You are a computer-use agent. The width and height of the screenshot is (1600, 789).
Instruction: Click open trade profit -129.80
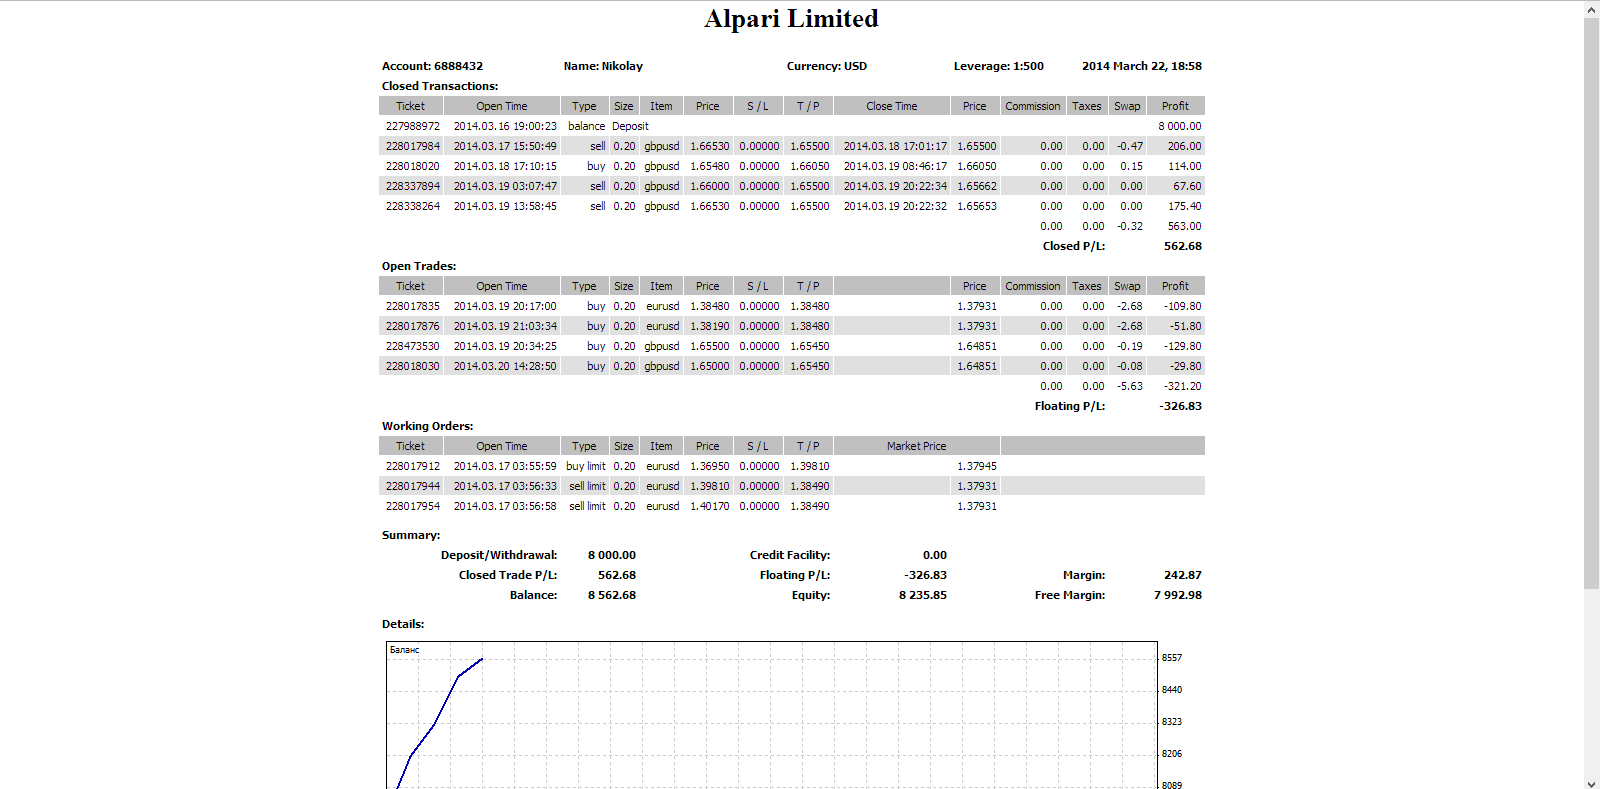(1183, 346)
